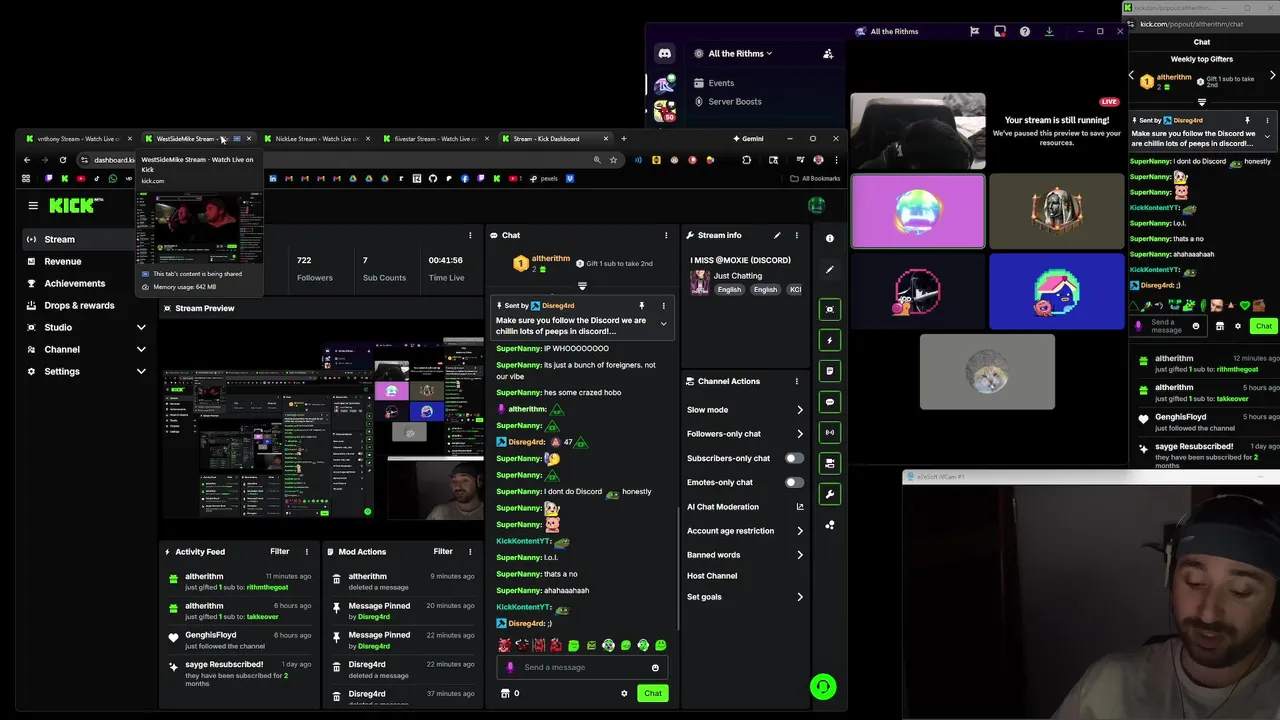Image resolution: width=1280 pixels, height=720 pixels.
Task: Open Events in Discord server list
Action: point(721,83)
